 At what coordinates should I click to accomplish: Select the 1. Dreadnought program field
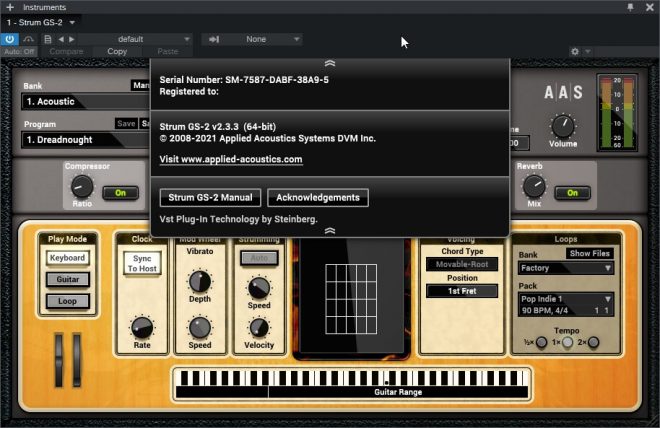[x=85, y=140]
